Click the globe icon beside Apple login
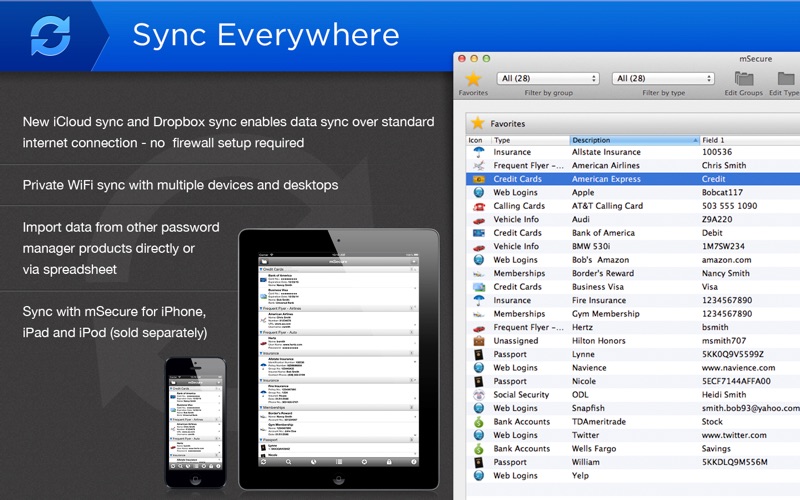The height and width of the screenshot is (500, 800). (x=477, y=192)
